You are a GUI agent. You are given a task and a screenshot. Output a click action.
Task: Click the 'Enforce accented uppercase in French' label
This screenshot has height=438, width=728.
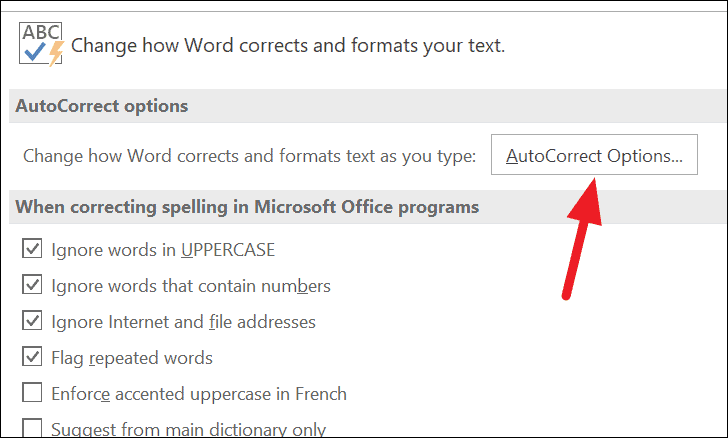pyautogui.click(x=199, y=394)
